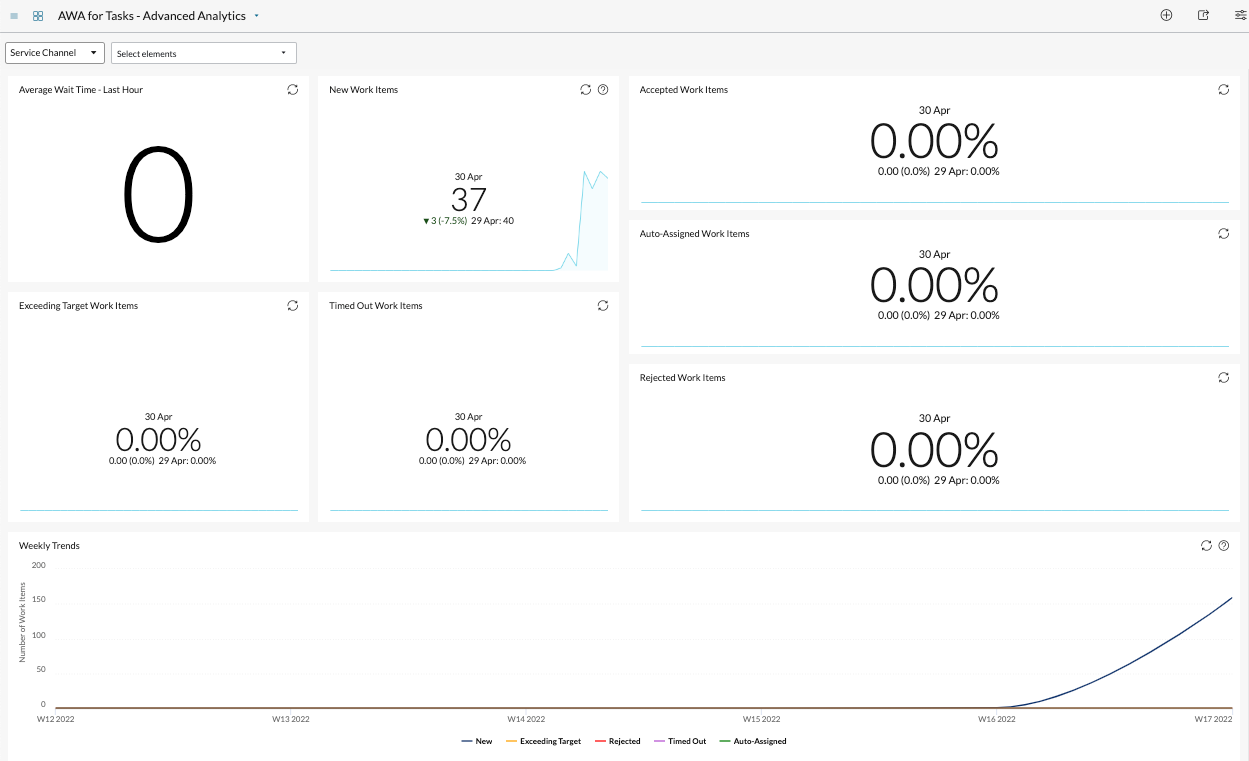Click the Rejected Work Items 0.00% value
This screenshot has height=761, width=1249.
coord(934,450)
